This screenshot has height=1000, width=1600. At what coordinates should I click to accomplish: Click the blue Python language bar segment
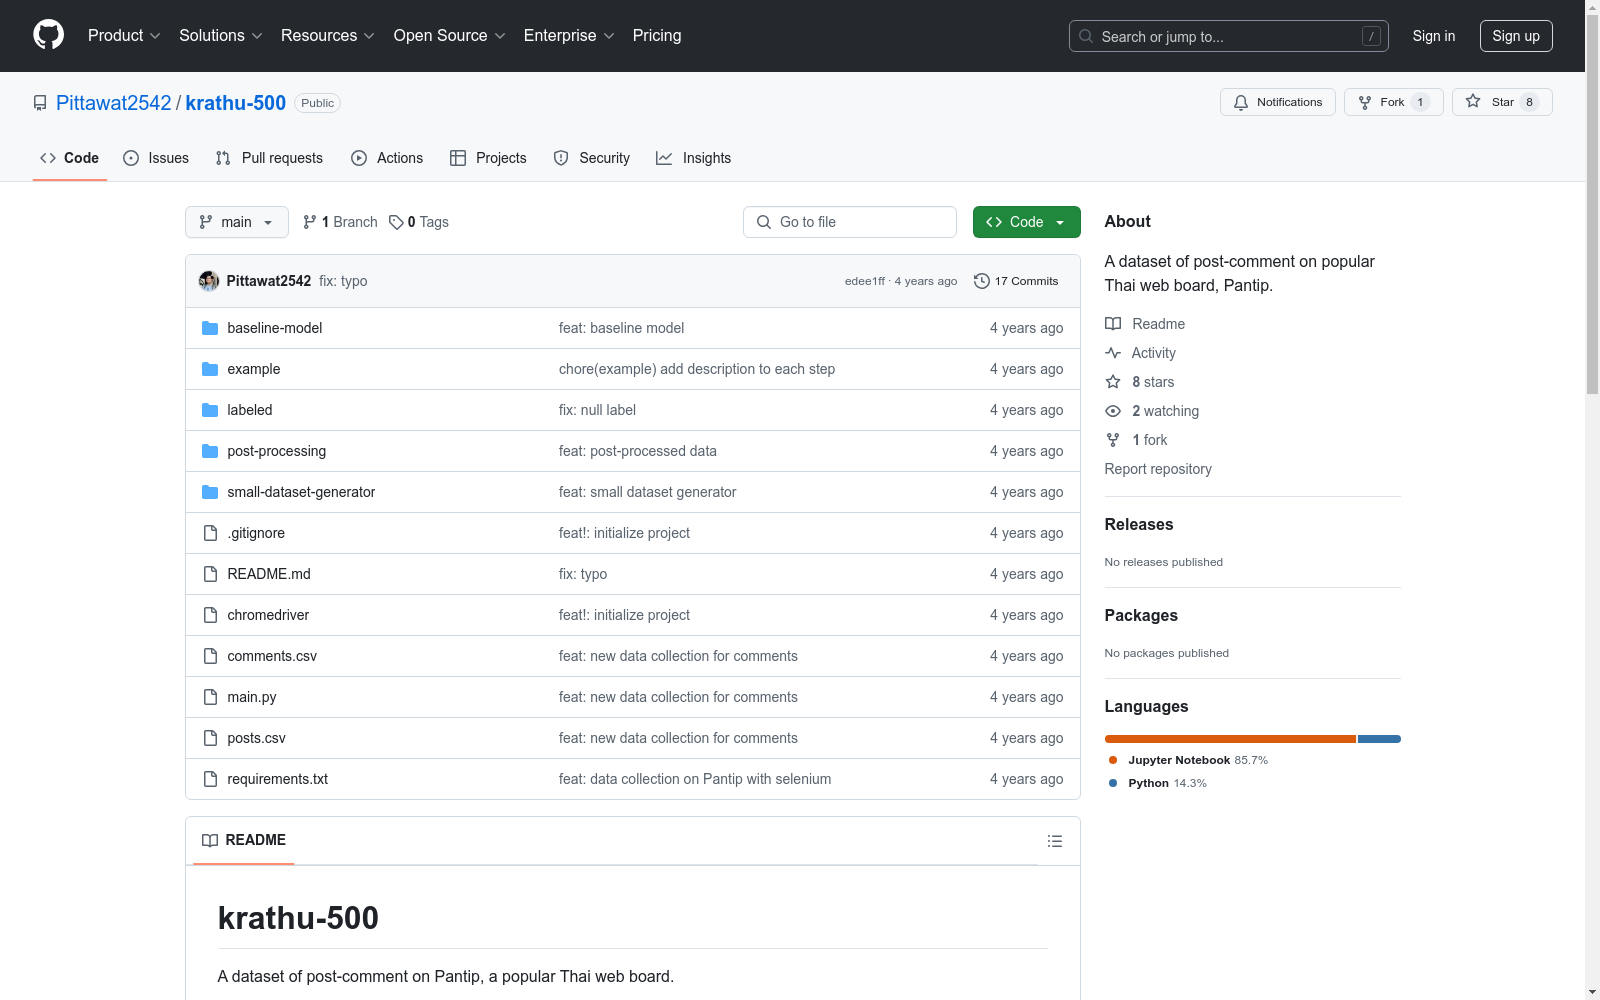tap(1380, 739)
